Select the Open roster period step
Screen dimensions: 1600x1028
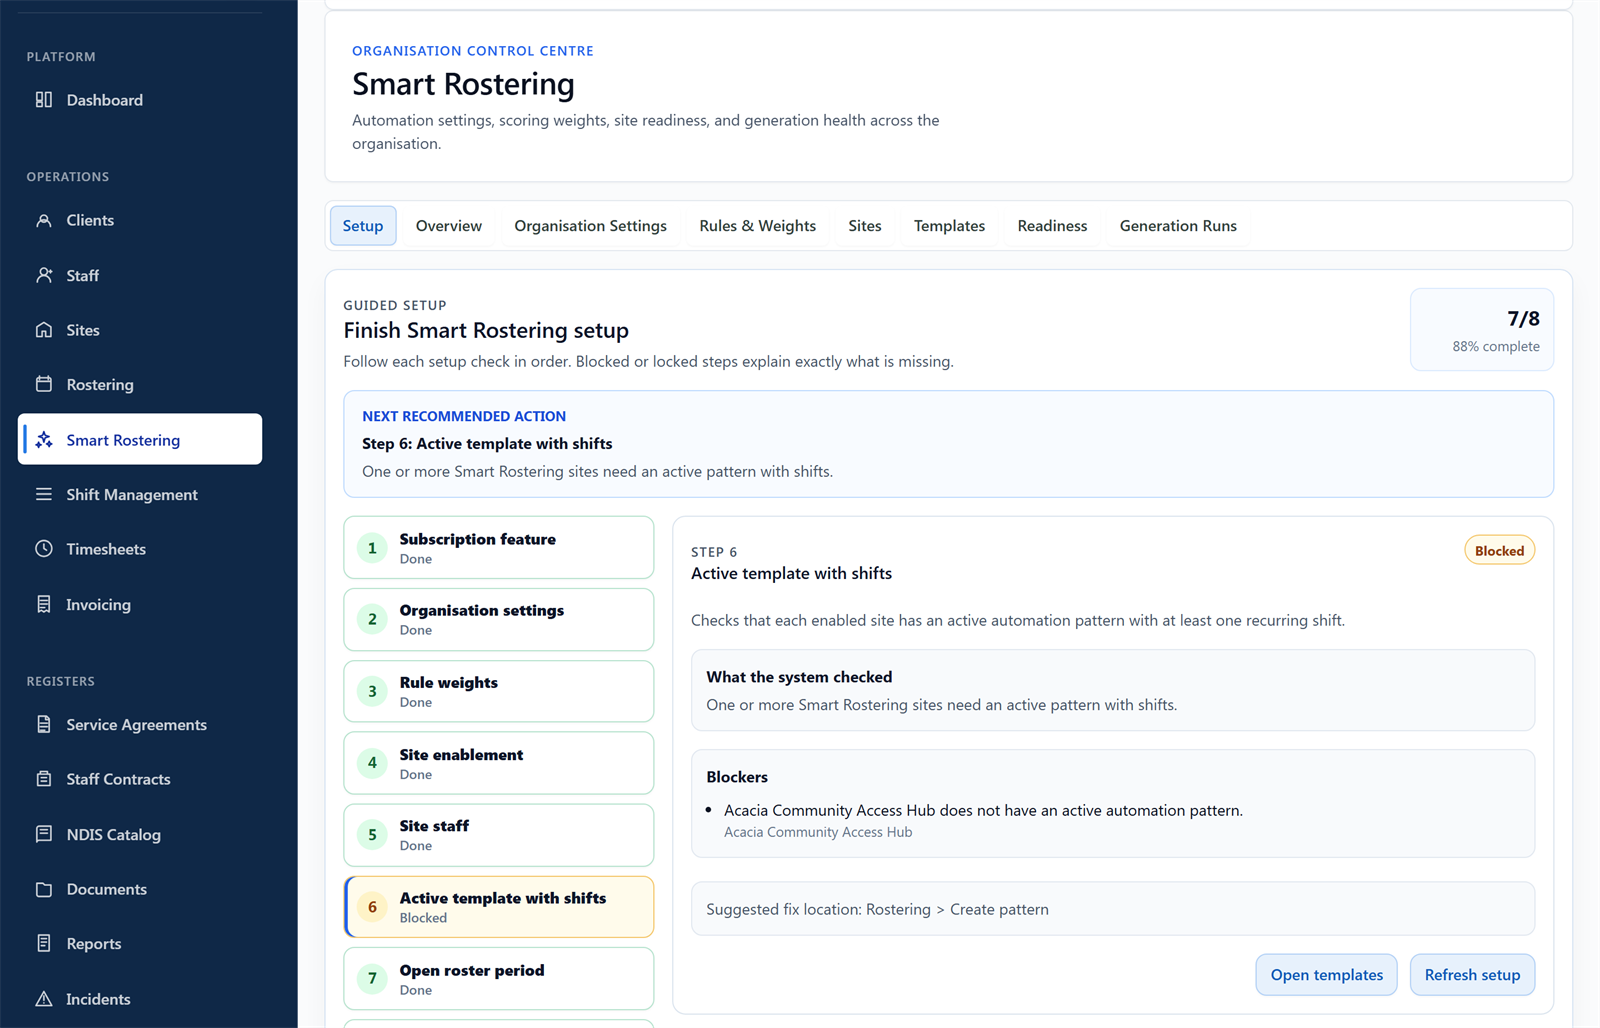[499, 979]
